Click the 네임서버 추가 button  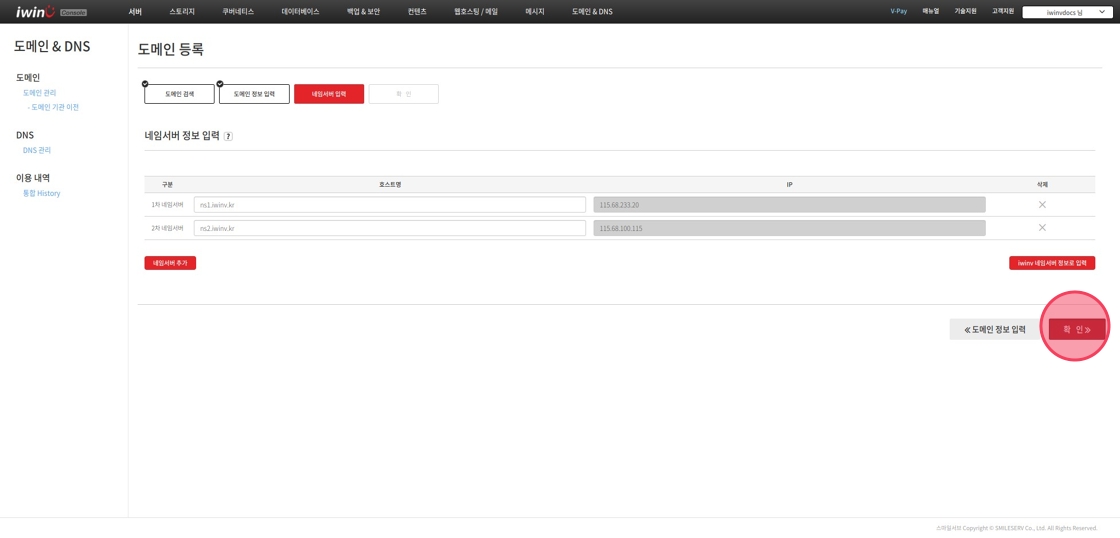click(170, 263)
